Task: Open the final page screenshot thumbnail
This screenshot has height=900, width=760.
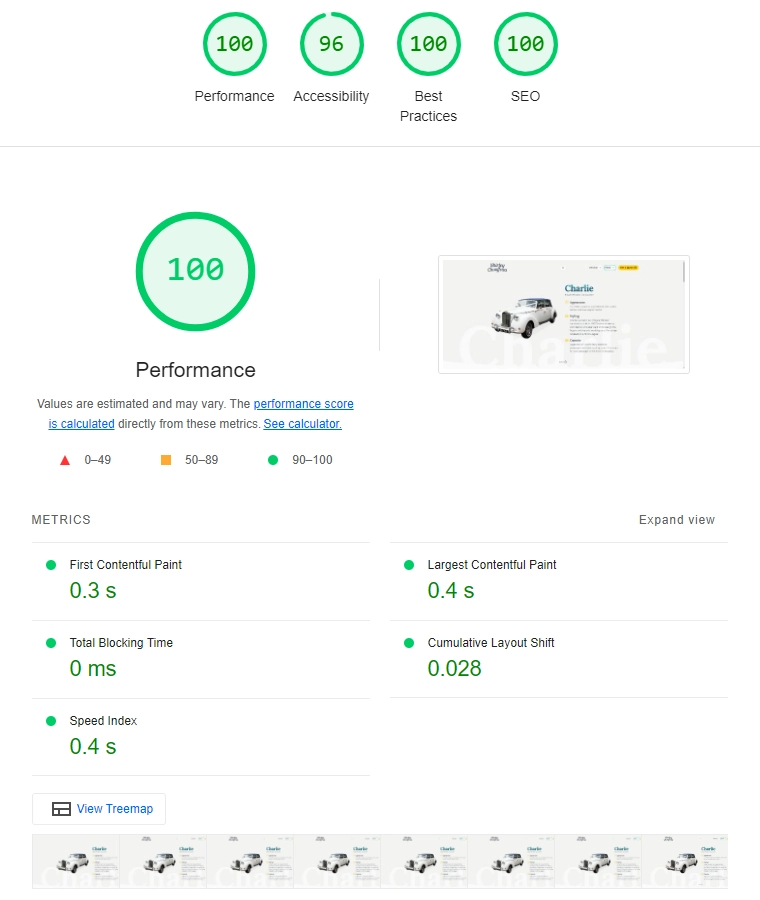Action: 563,314
